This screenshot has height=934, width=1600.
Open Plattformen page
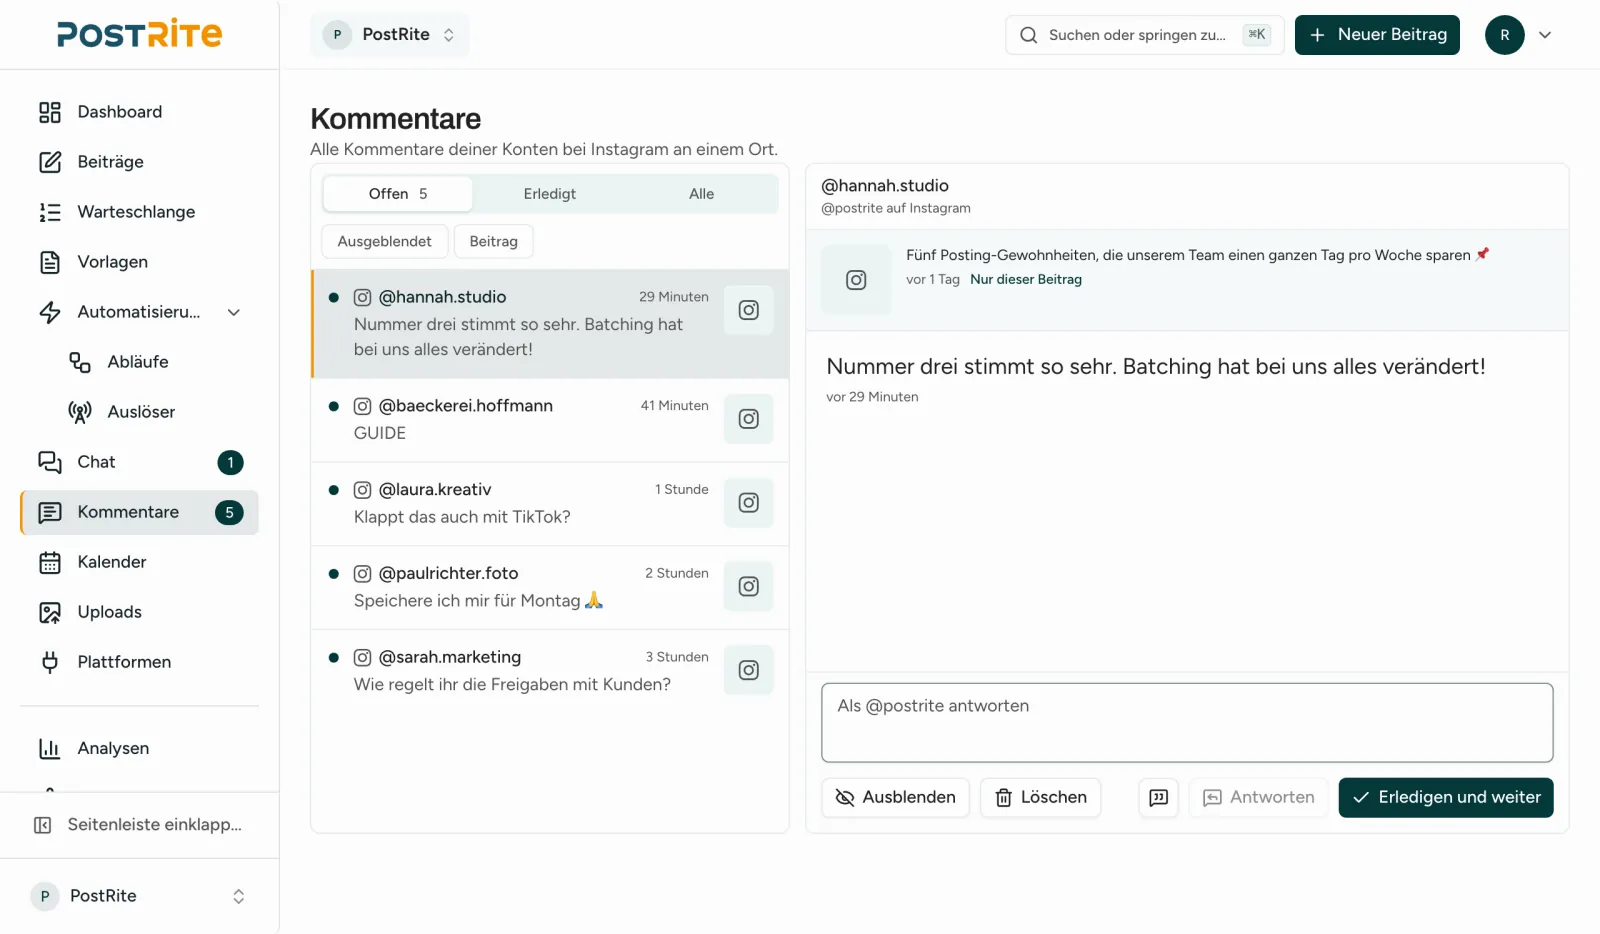pyautogui.click(x=139, y=662)
